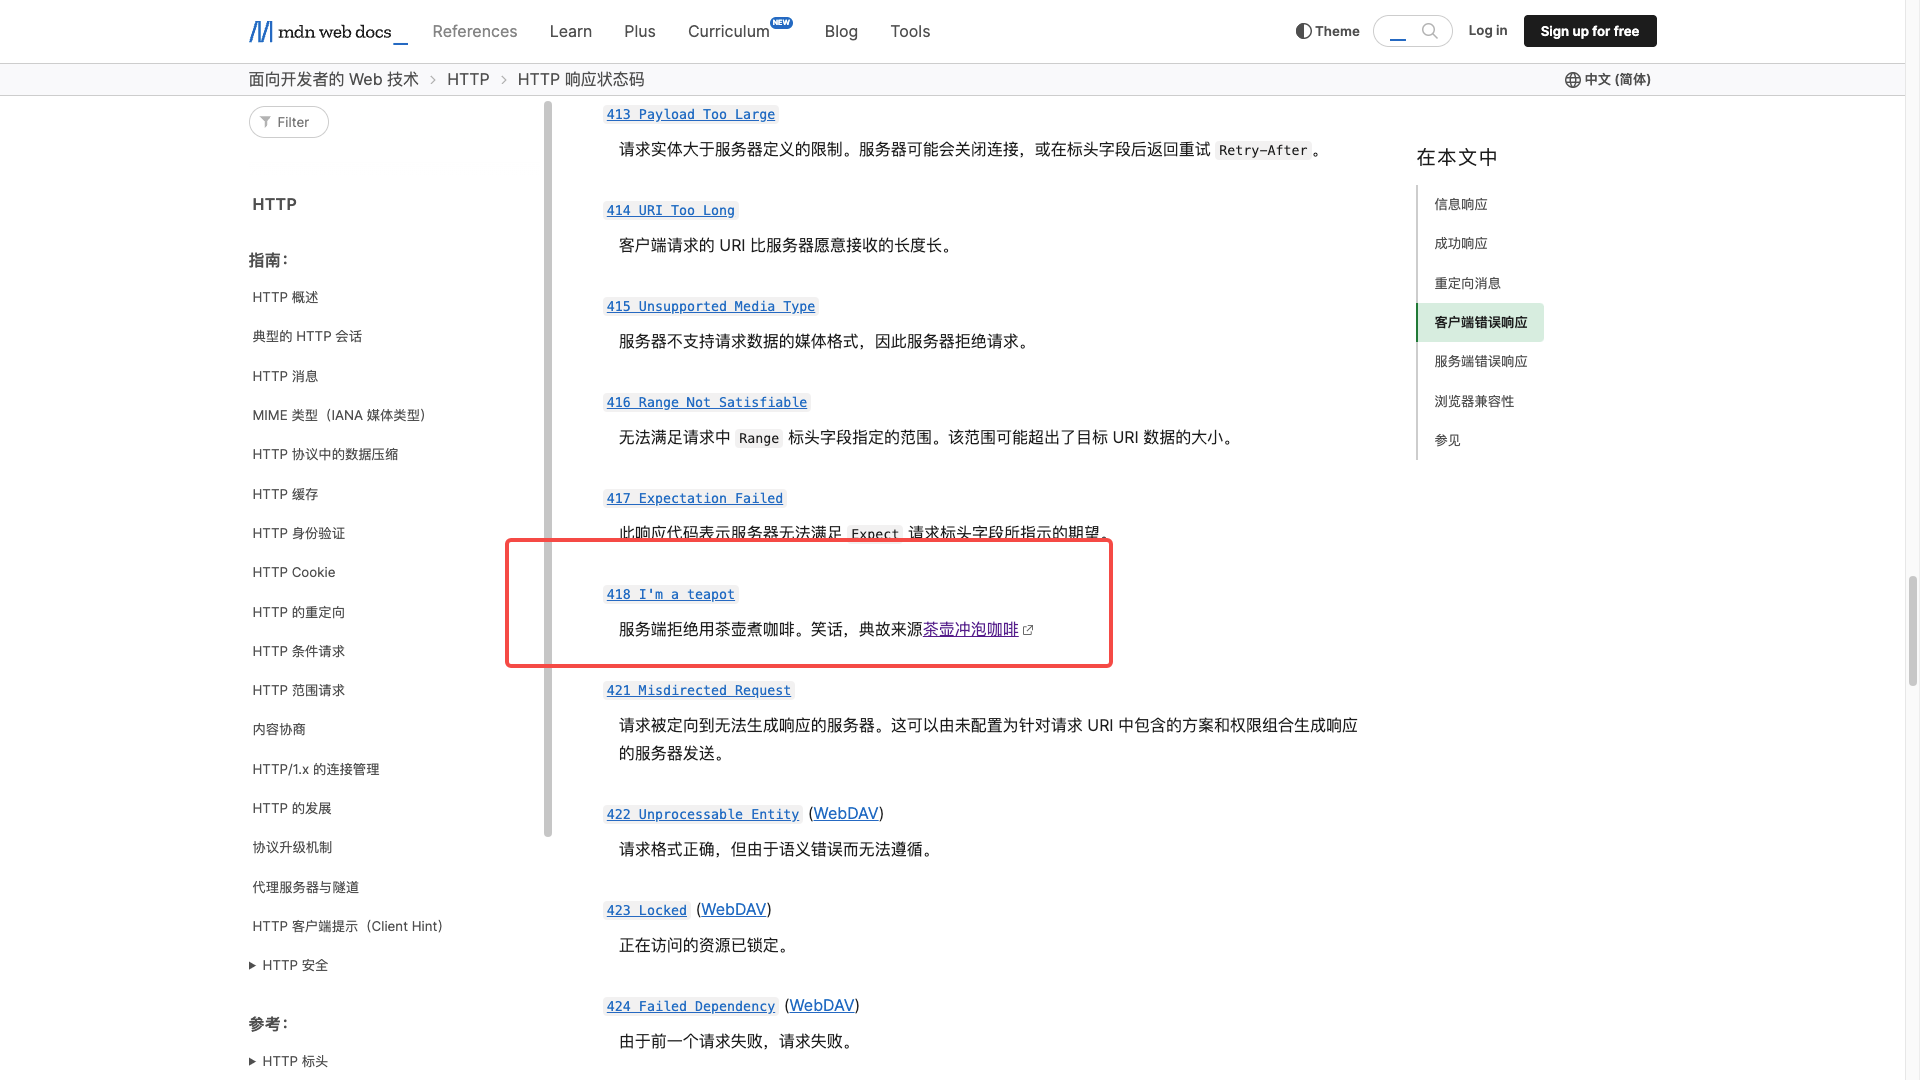Open HTTP 协议中的数据压缩 in sidebar
This screenshot has height=1080, width=1920.
pos(326,455)
